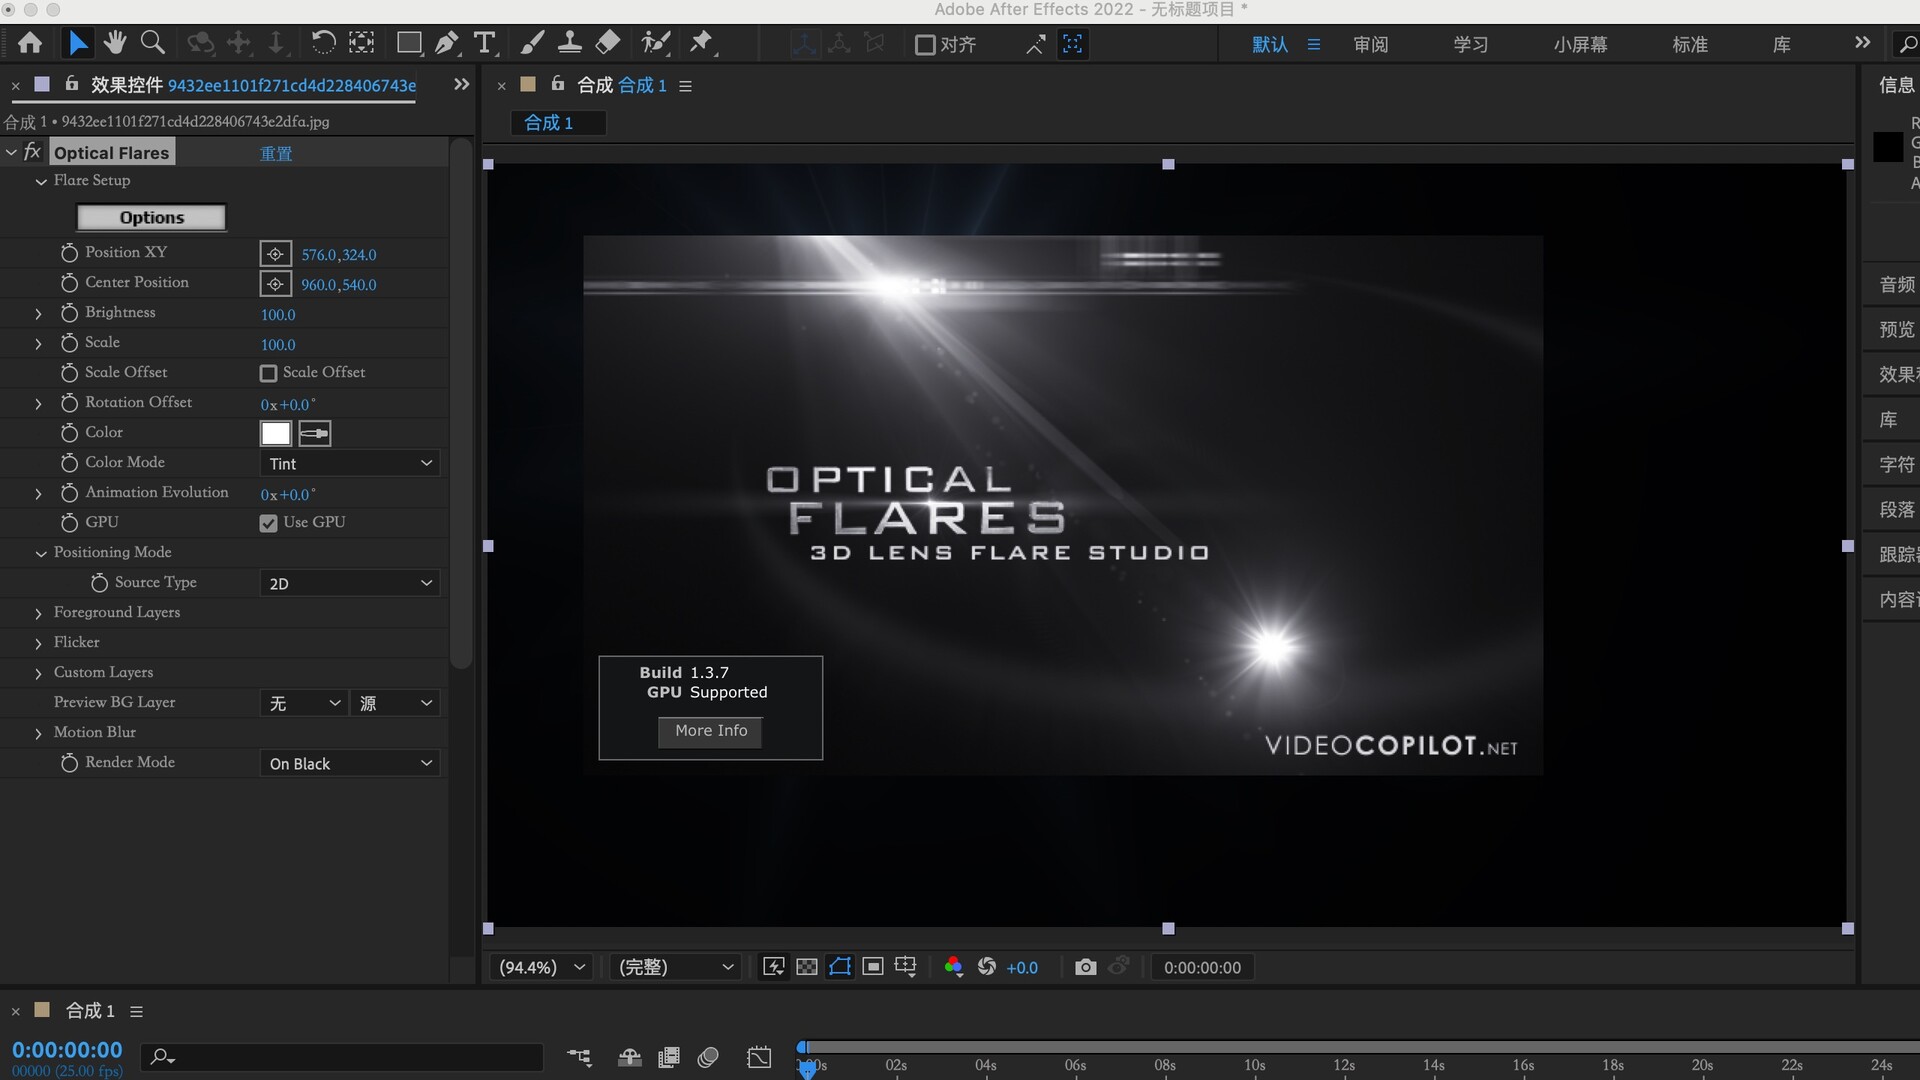Switch to the 小屏幕 workspace

[x=1580, y=45]
